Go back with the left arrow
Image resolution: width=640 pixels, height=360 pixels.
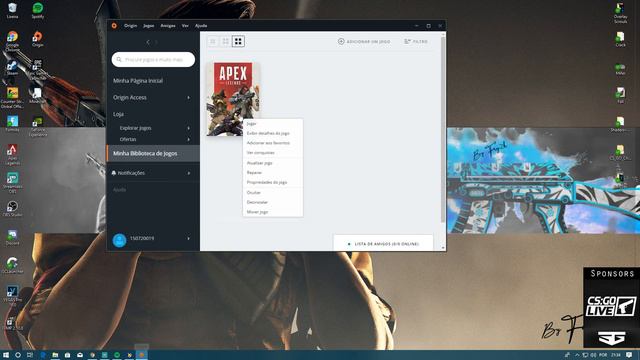(x=148, y=42)
